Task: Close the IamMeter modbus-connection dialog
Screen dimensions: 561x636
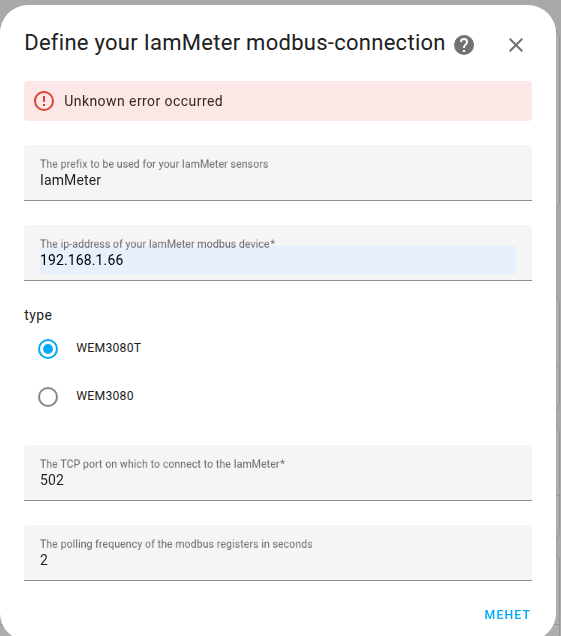Action: [x=516, y=45]
